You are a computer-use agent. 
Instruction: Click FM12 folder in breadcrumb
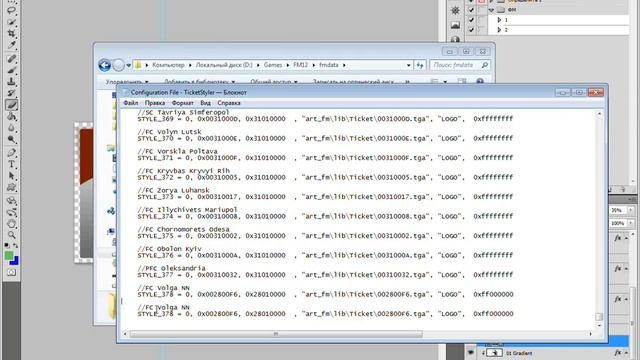tap(300, 65)
